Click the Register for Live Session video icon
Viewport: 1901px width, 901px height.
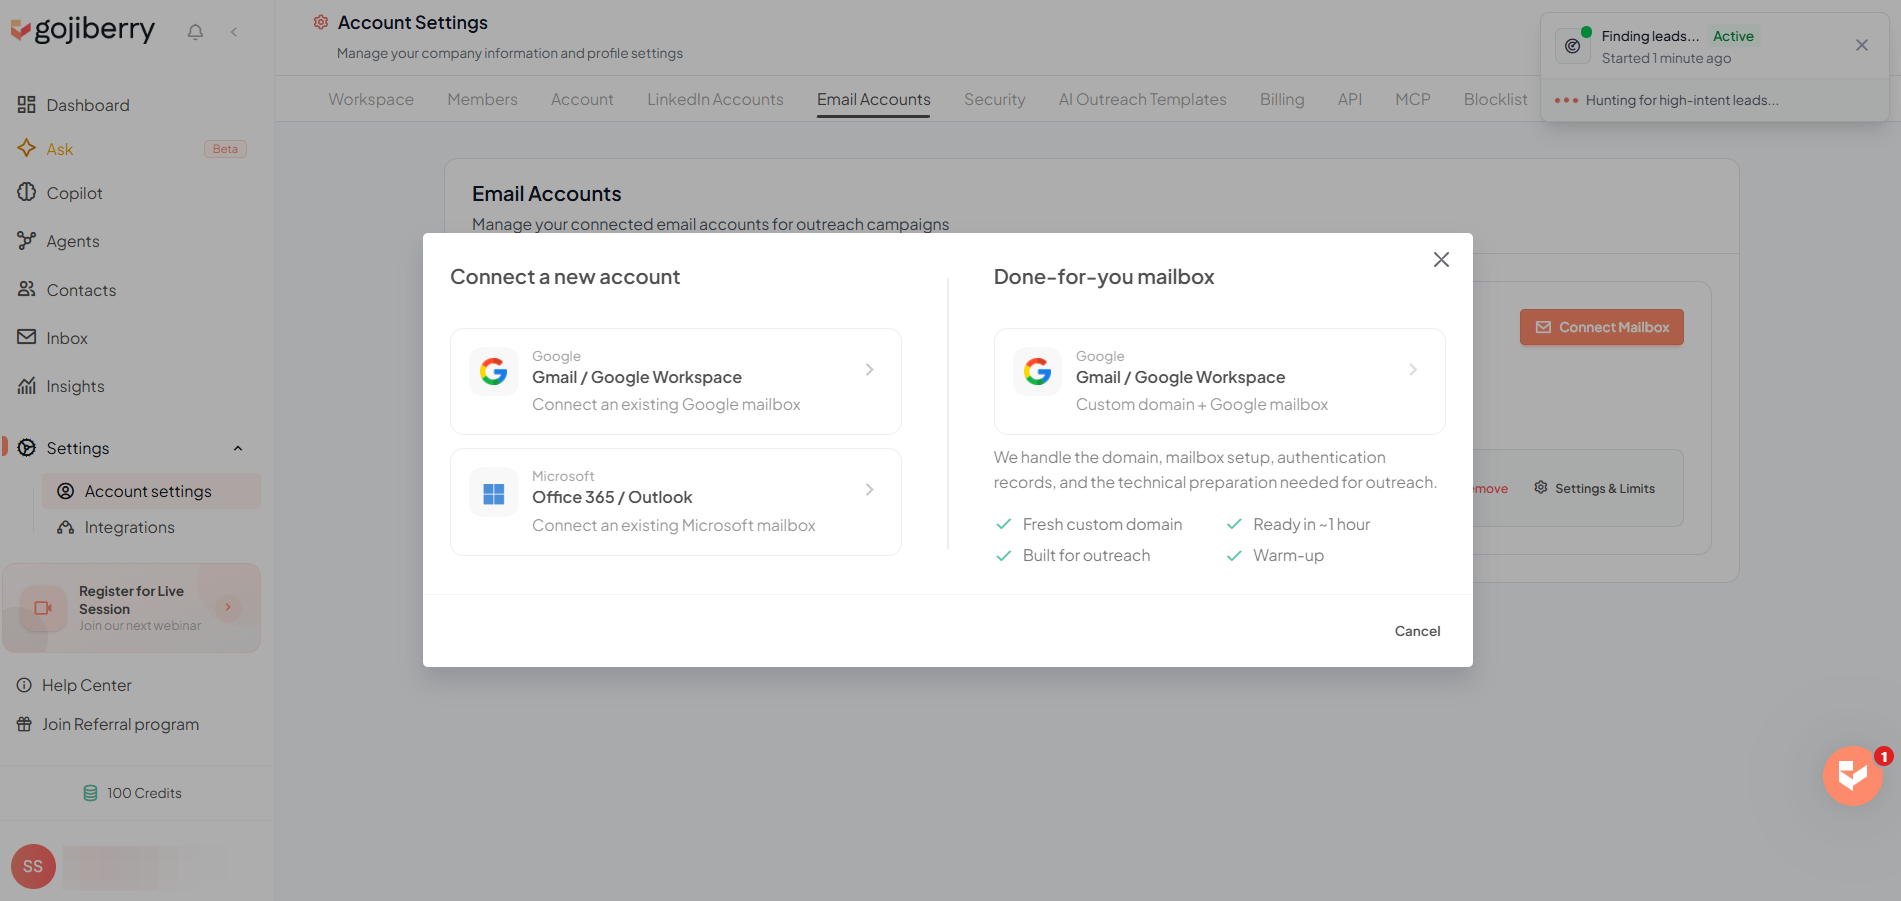click(43, 608)
